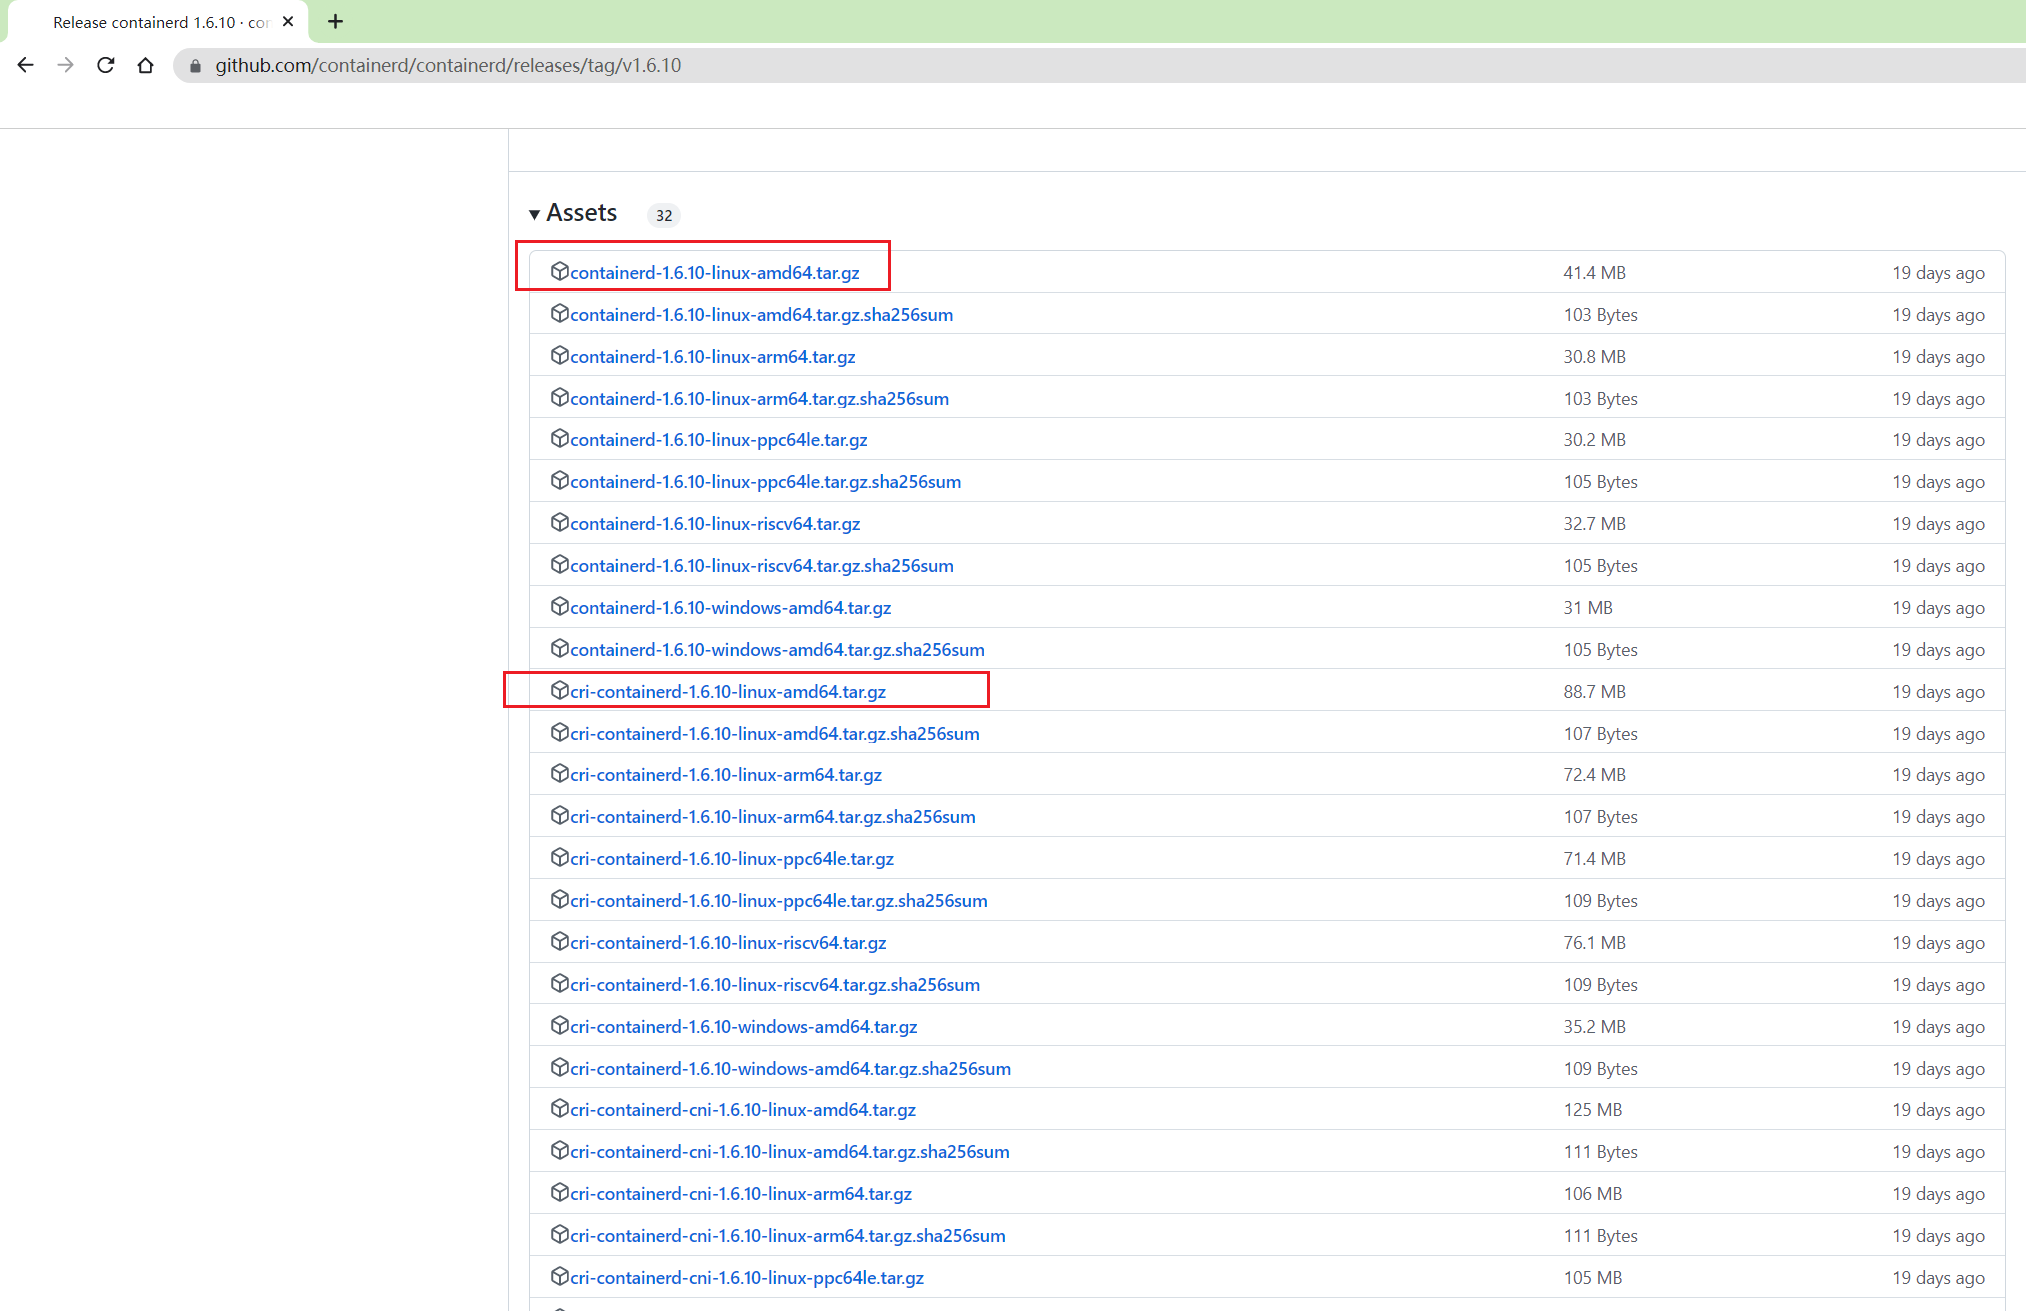Viewport: 2026px width, 1311px height.
Task: Open containerd-1.6.10-linux-riscv64.tar.gz.sha256sum link
Action: 762,566
